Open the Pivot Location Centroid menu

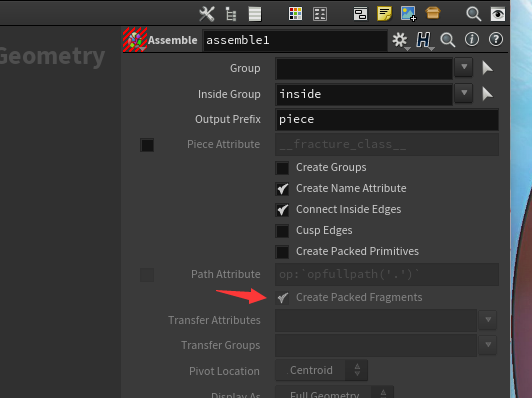tap(322, 370)
